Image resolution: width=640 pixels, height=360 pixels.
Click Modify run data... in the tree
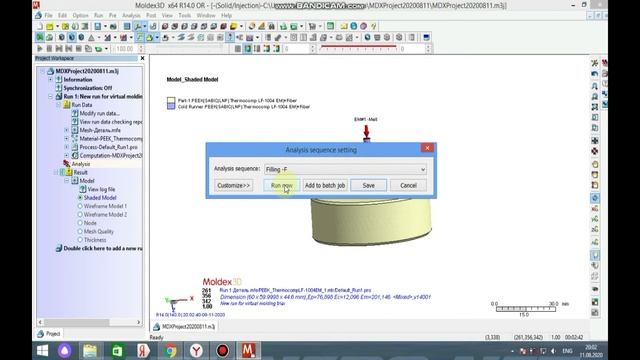coord(99,113)
